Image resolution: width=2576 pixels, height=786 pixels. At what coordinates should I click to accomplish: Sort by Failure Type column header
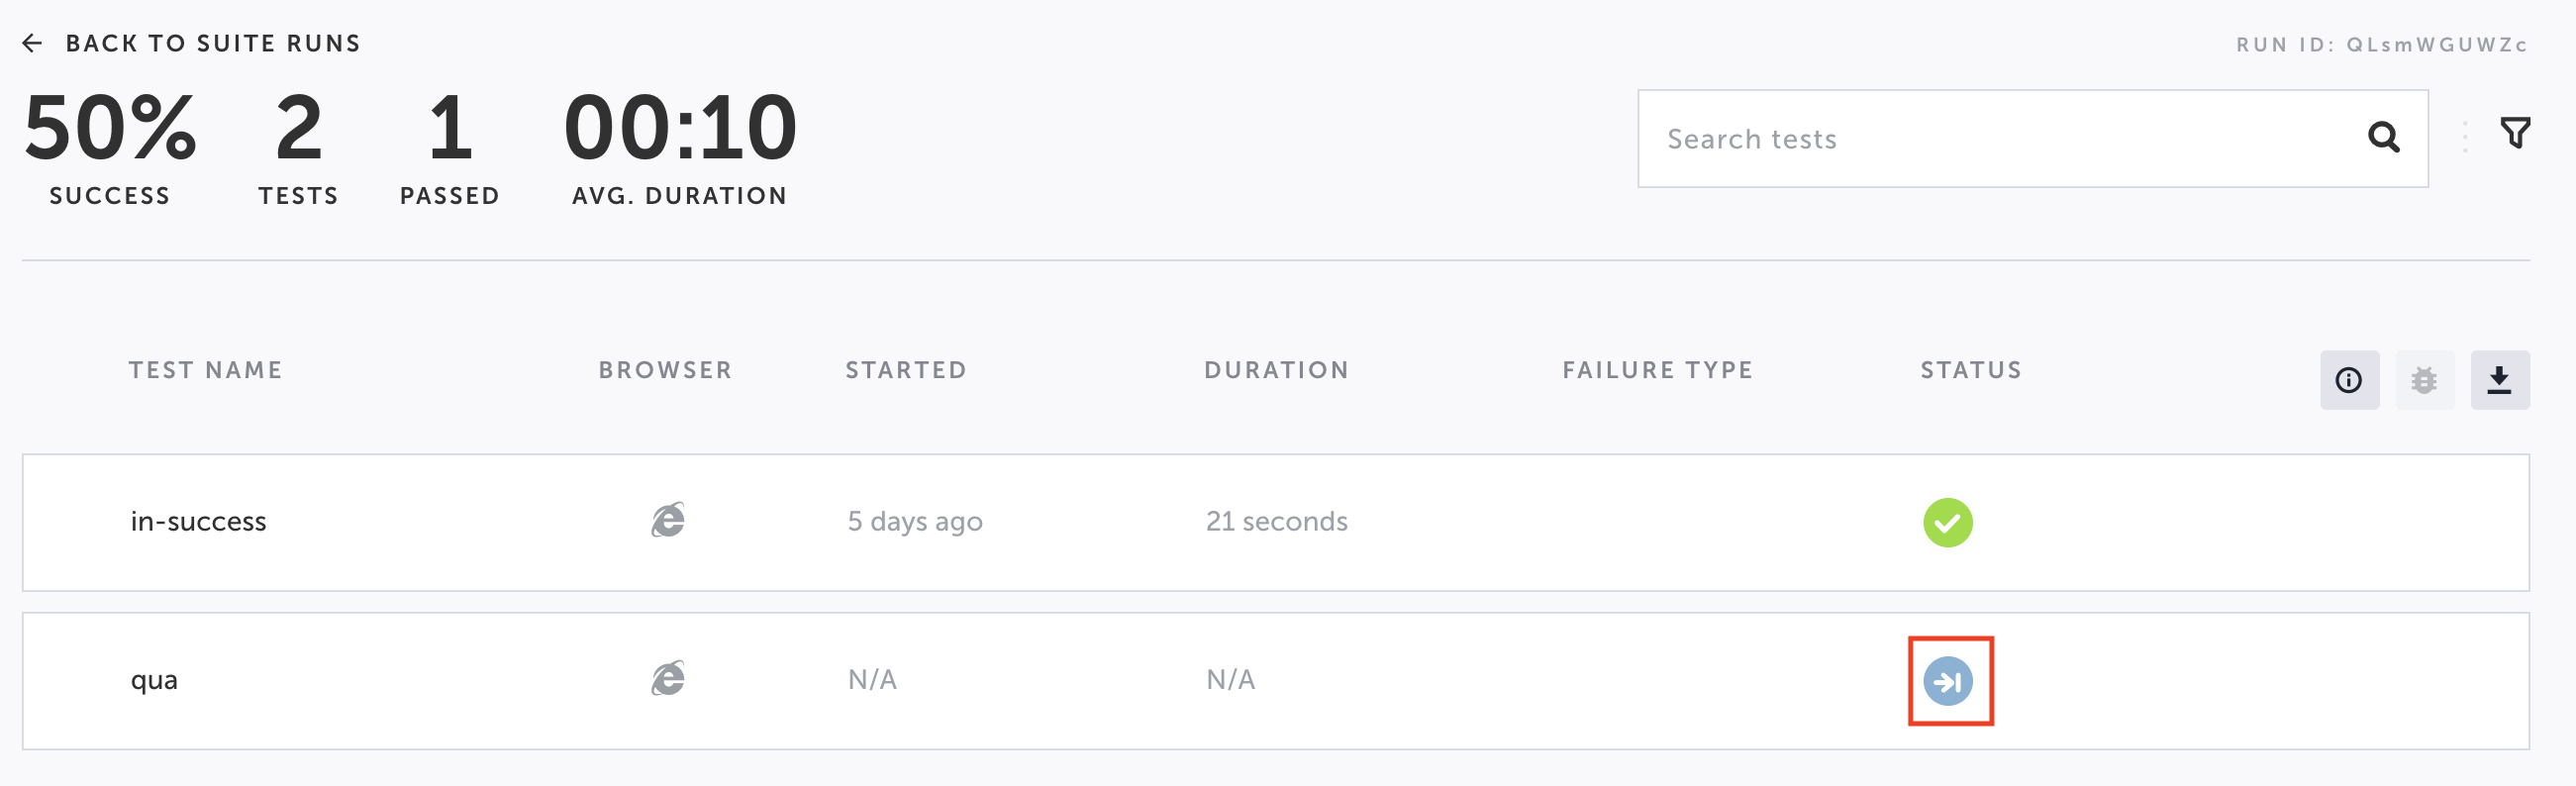[x=1657, y=370]
